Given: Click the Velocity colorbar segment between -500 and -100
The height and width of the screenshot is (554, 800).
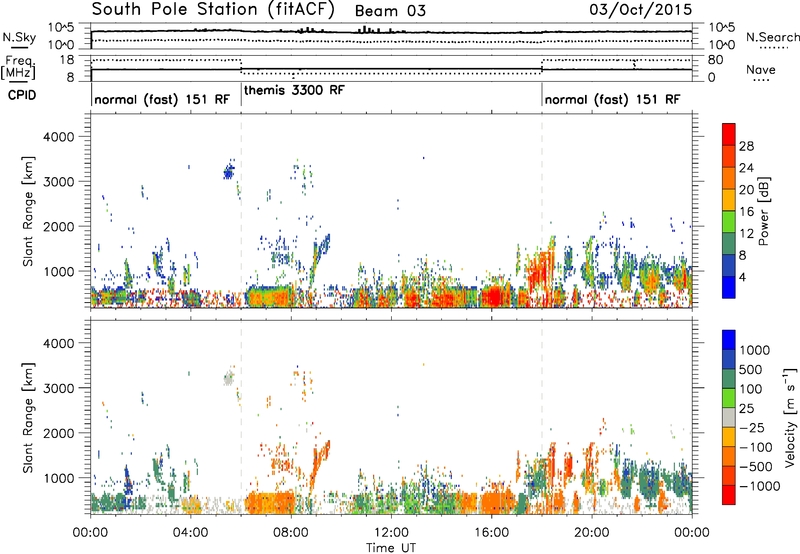Looking at the screenshot, I should (x=729, y=456).
